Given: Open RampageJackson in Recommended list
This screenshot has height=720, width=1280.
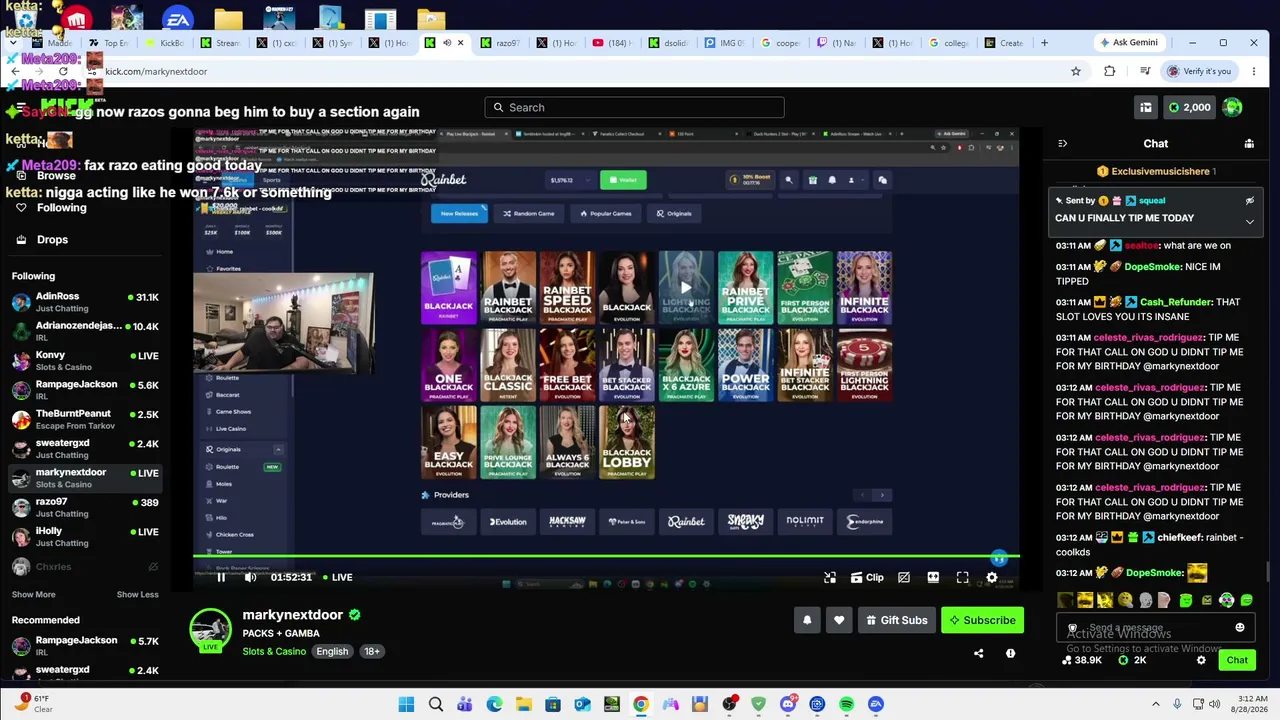Looking at the screenshot, I should tap(84, 646).
